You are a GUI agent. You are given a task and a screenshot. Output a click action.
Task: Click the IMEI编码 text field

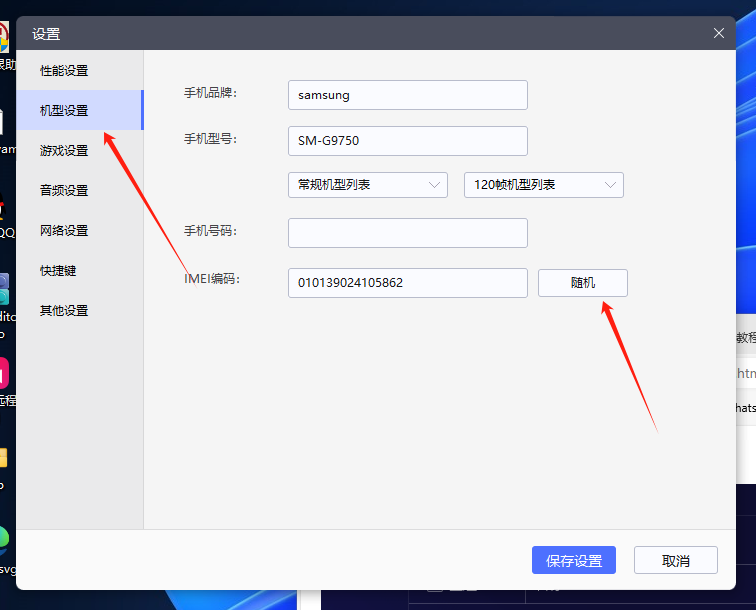[x=407, y=283]
